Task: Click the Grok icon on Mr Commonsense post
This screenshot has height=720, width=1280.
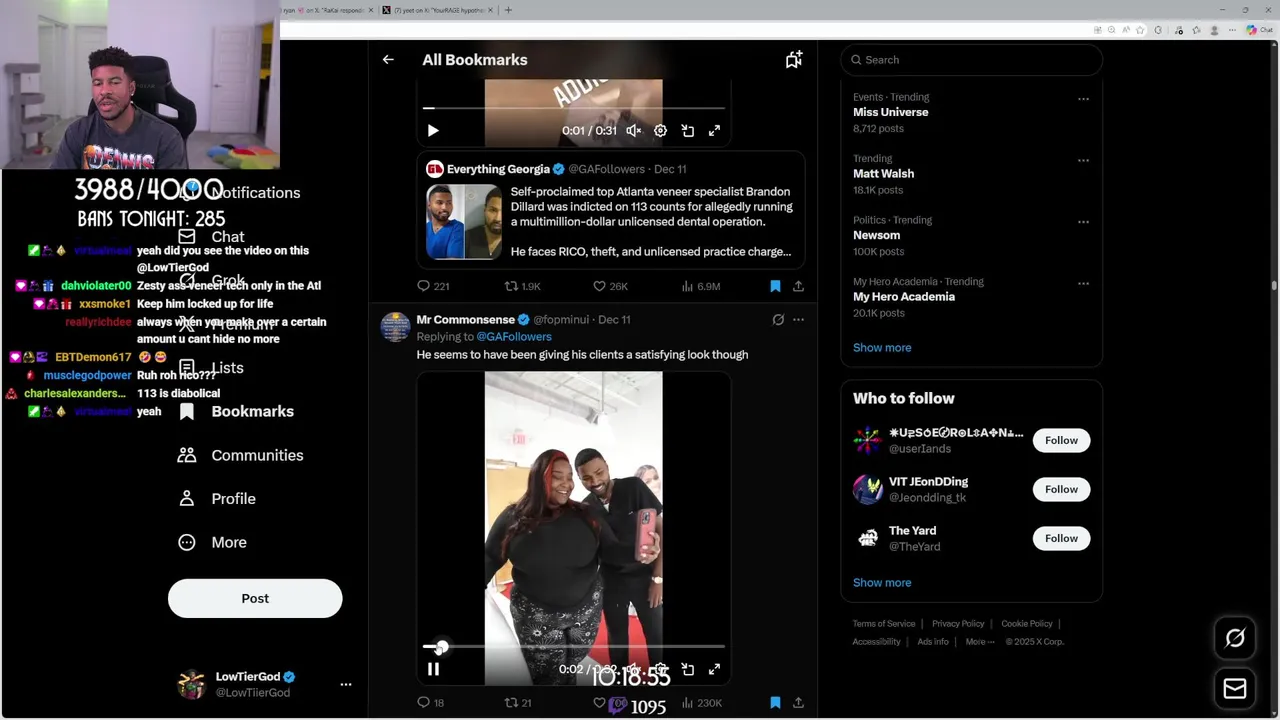Action: click(x=778, y=320)
